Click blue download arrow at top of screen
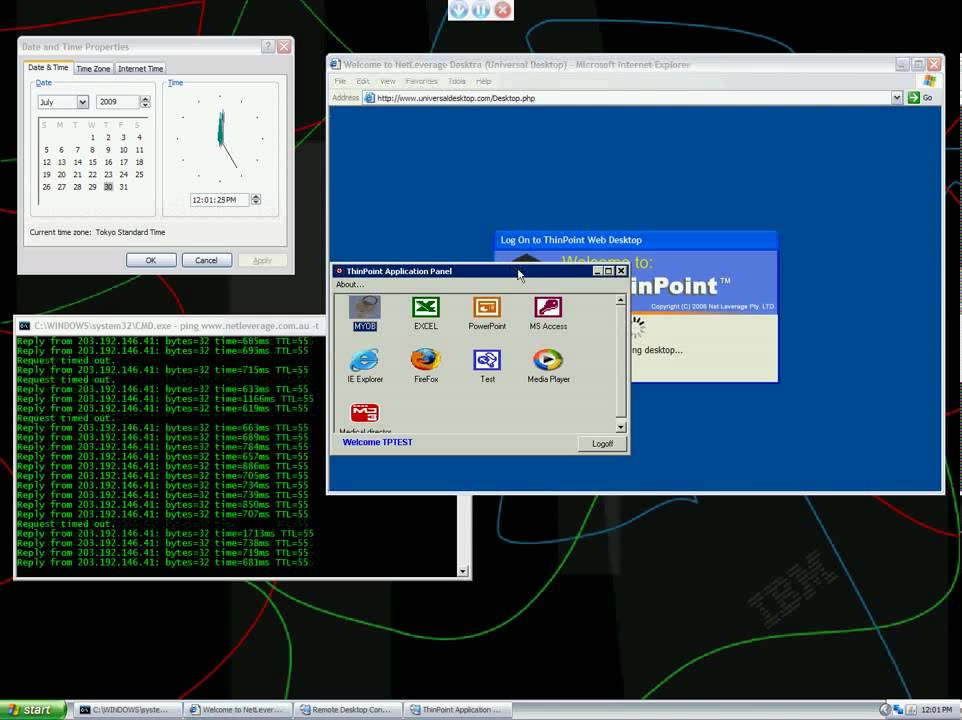Viewport: 962px width, 720px height. coord(459,9)
